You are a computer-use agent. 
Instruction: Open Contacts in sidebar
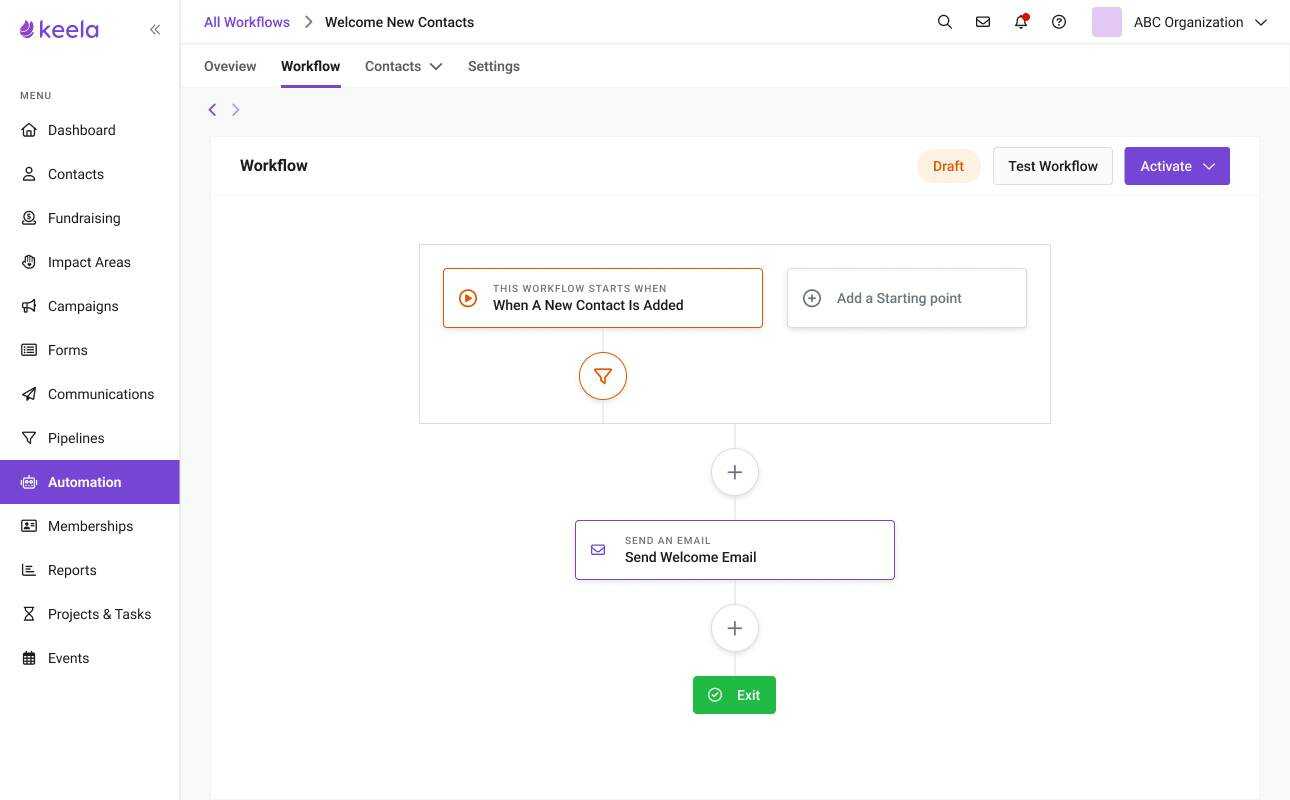tap(90, 174)
